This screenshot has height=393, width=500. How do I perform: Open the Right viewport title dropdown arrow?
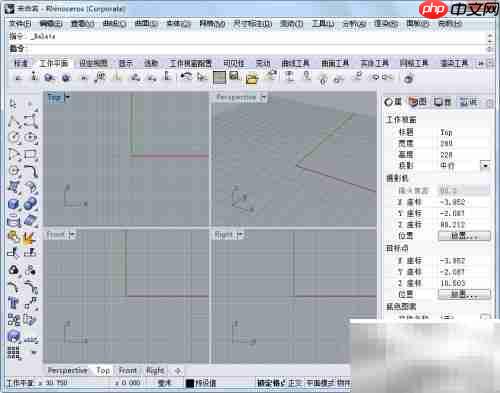(240, 235)
